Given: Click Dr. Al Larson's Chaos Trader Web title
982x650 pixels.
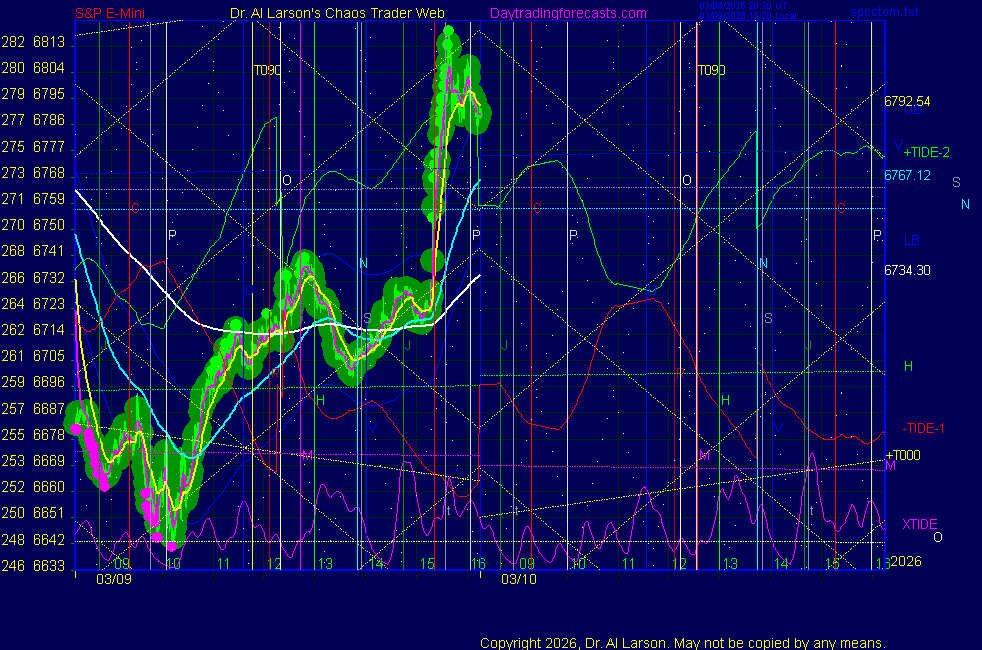Looking at the screenshot, I should pyautogui.click(x=323, y=14).
